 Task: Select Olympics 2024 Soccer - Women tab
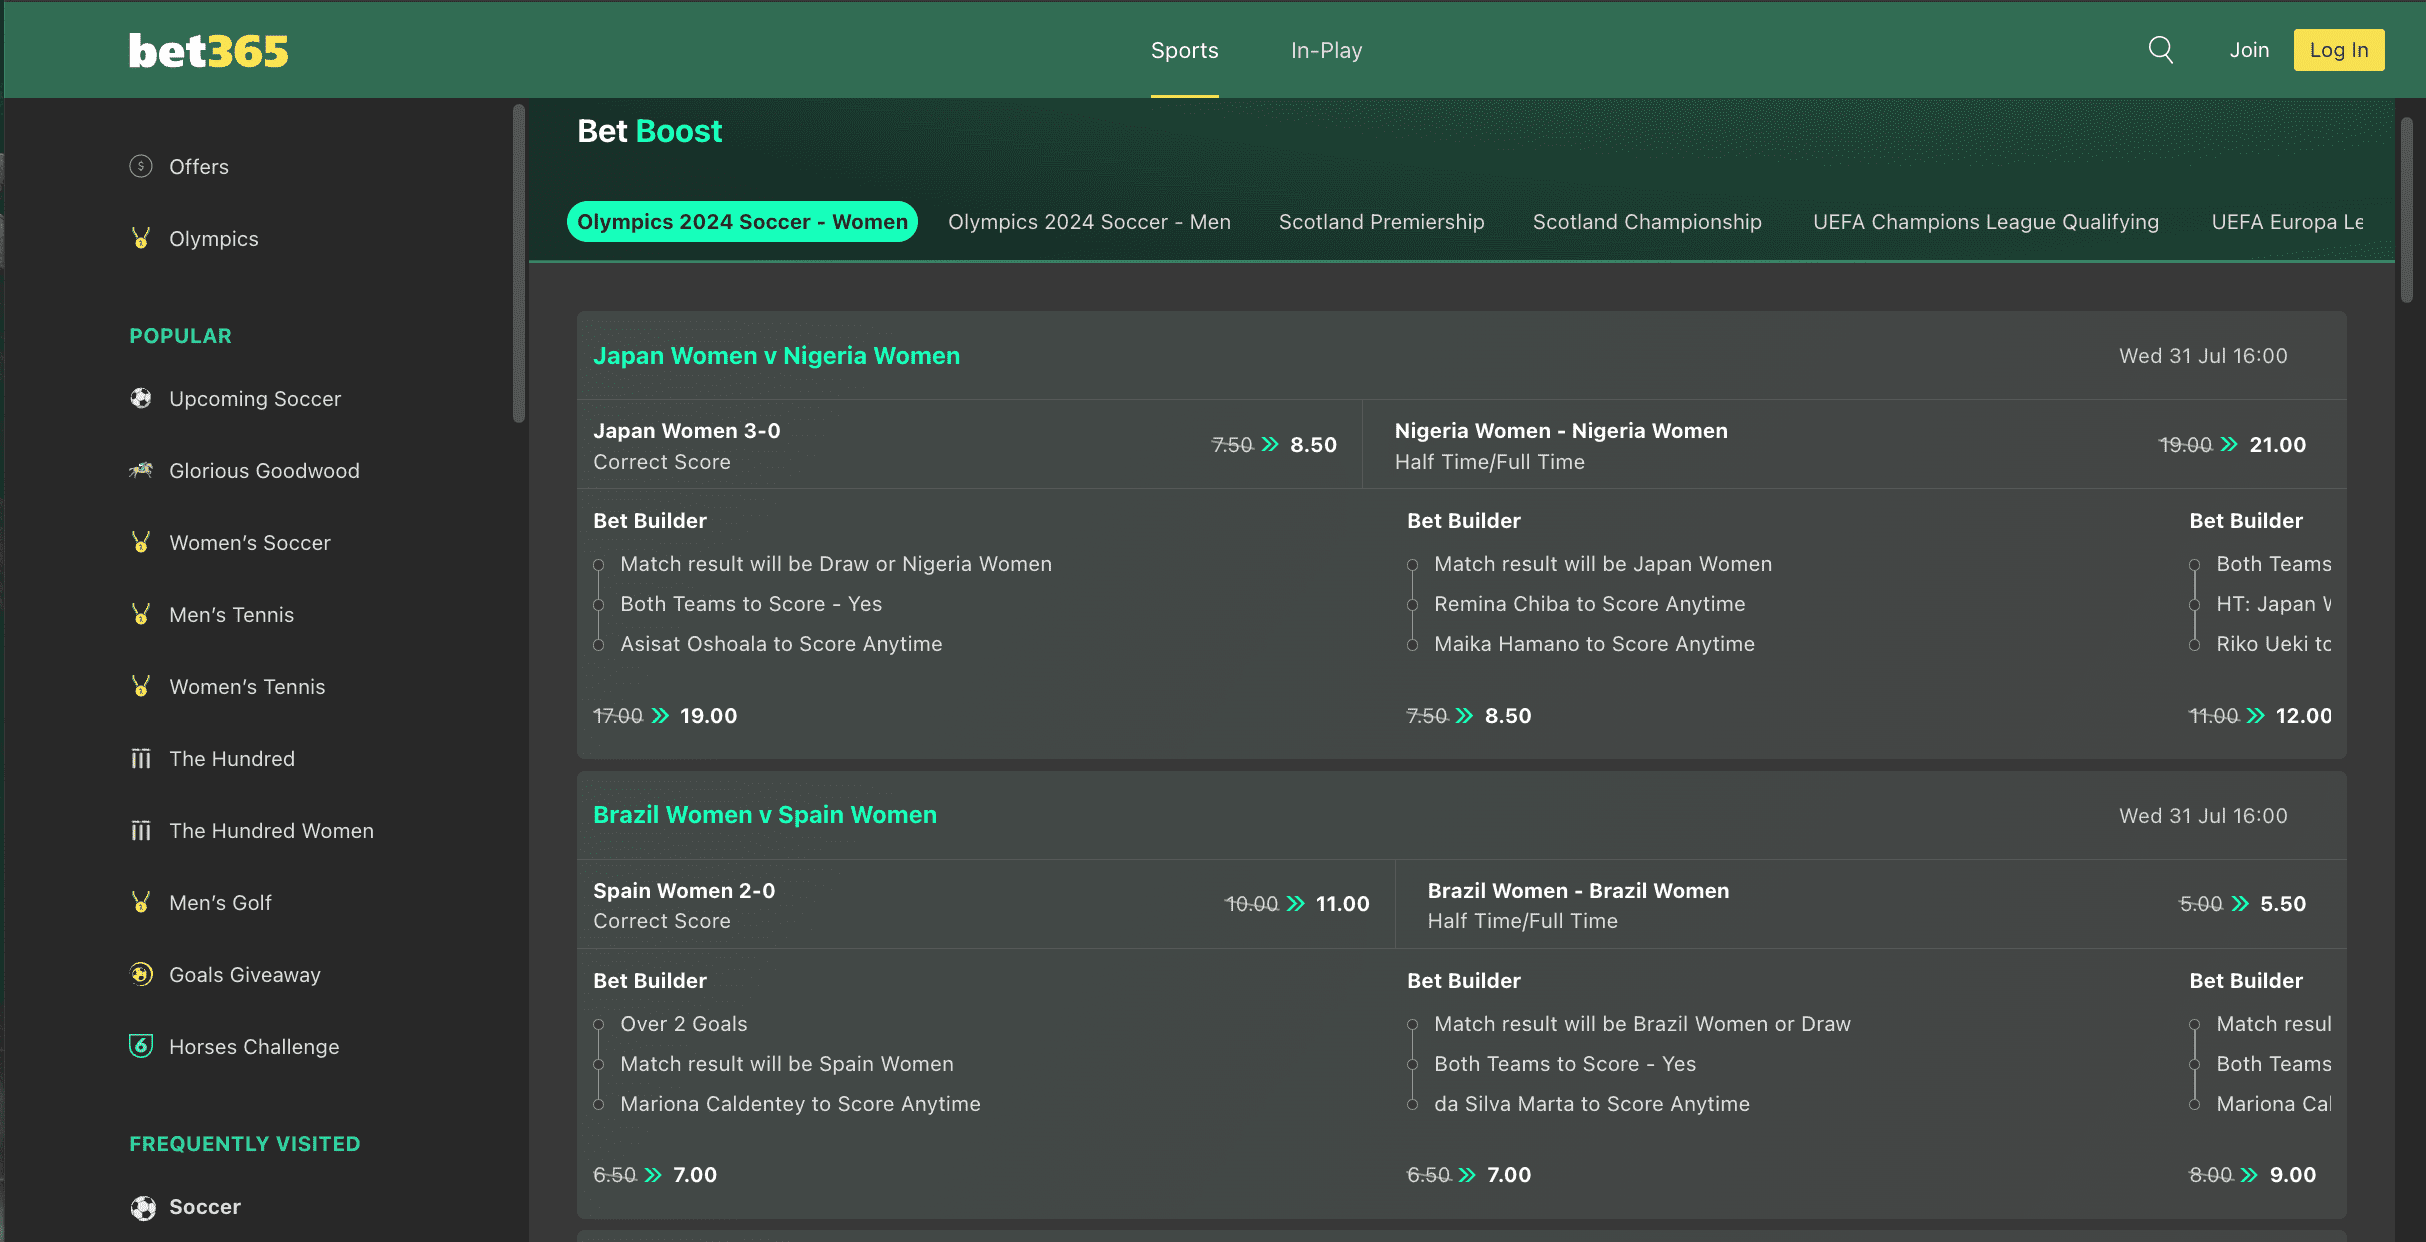coord(742,222)
